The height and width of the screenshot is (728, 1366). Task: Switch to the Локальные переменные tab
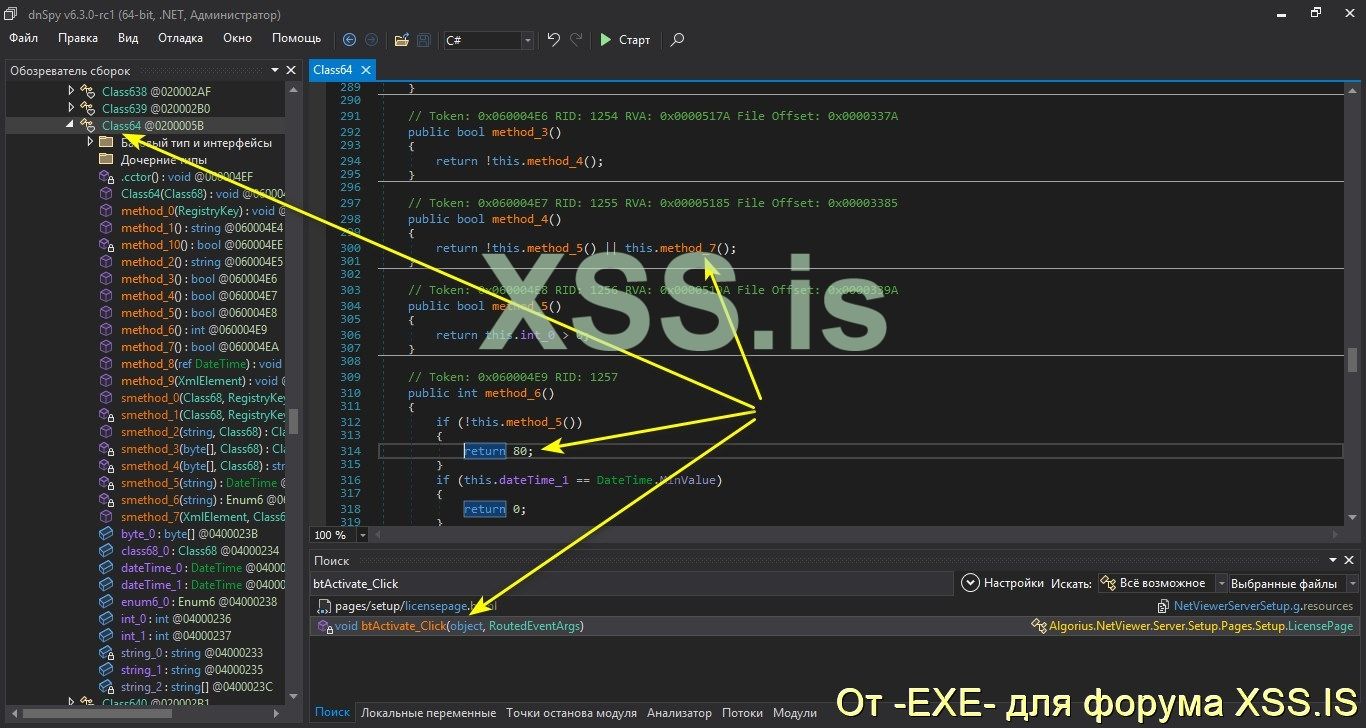click(x=428, y=713)
